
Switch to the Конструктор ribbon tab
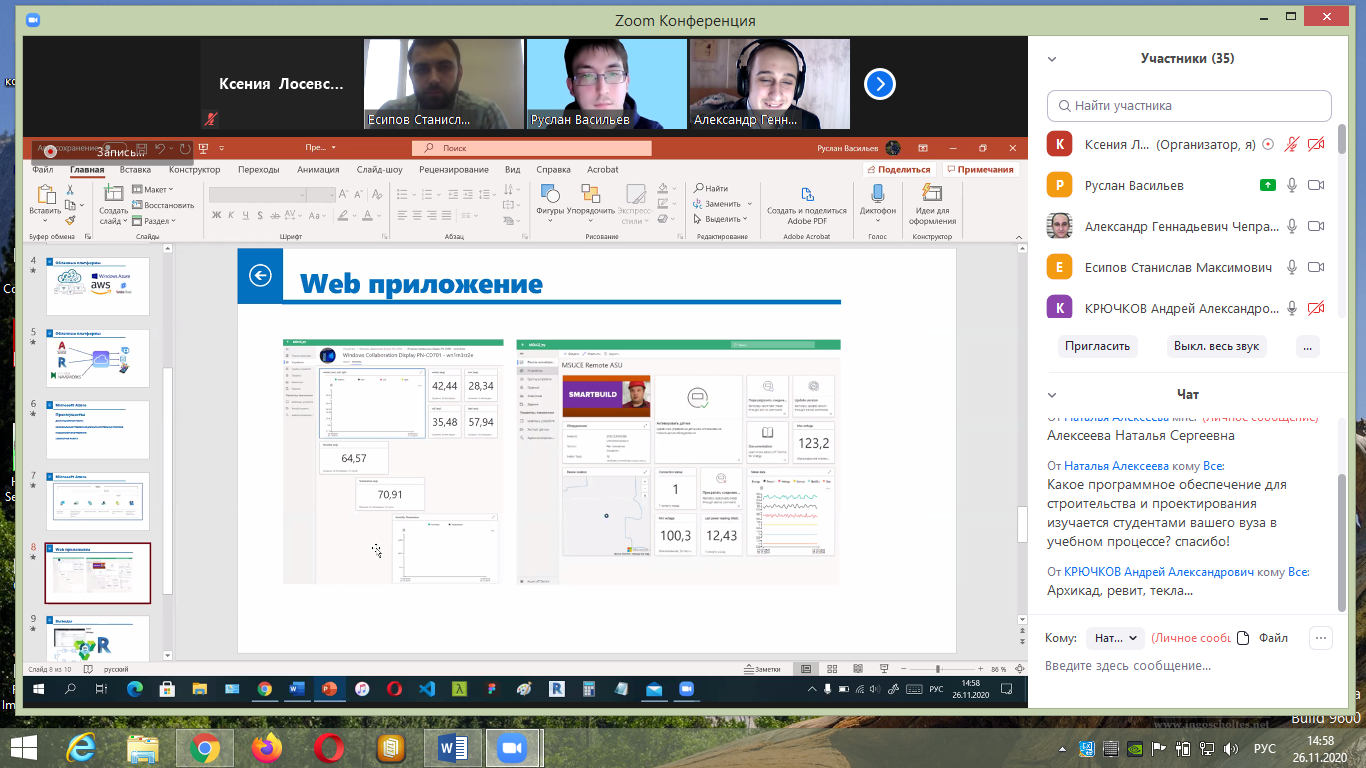[196, 170]
